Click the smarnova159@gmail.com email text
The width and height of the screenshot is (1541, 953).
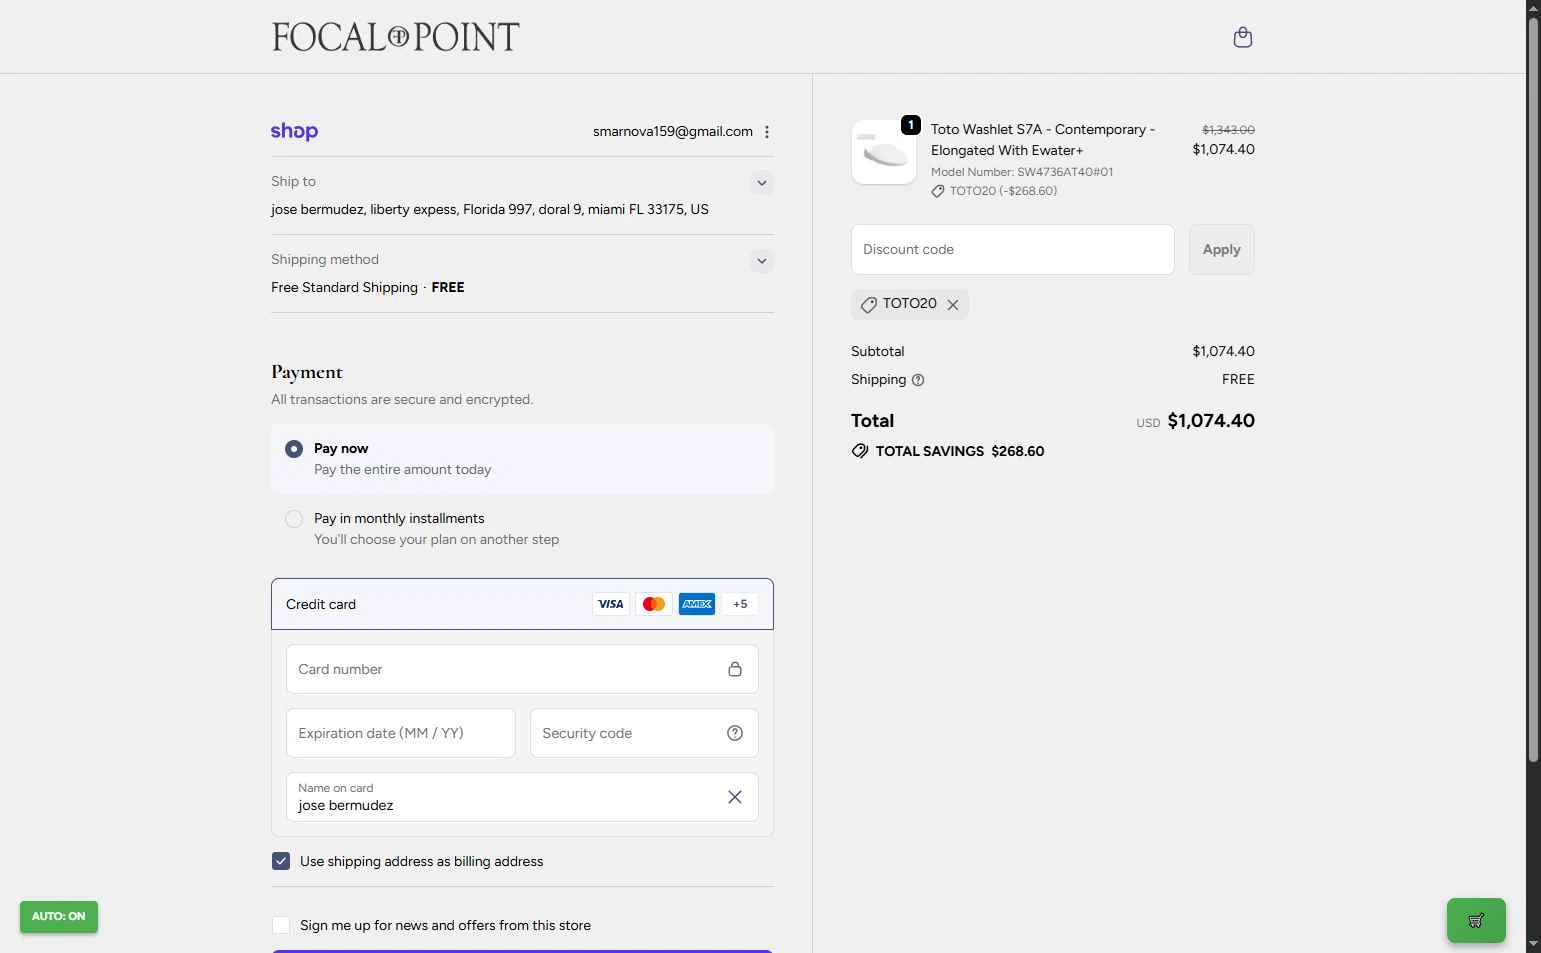pyautogui.click(x=673, y=132)
